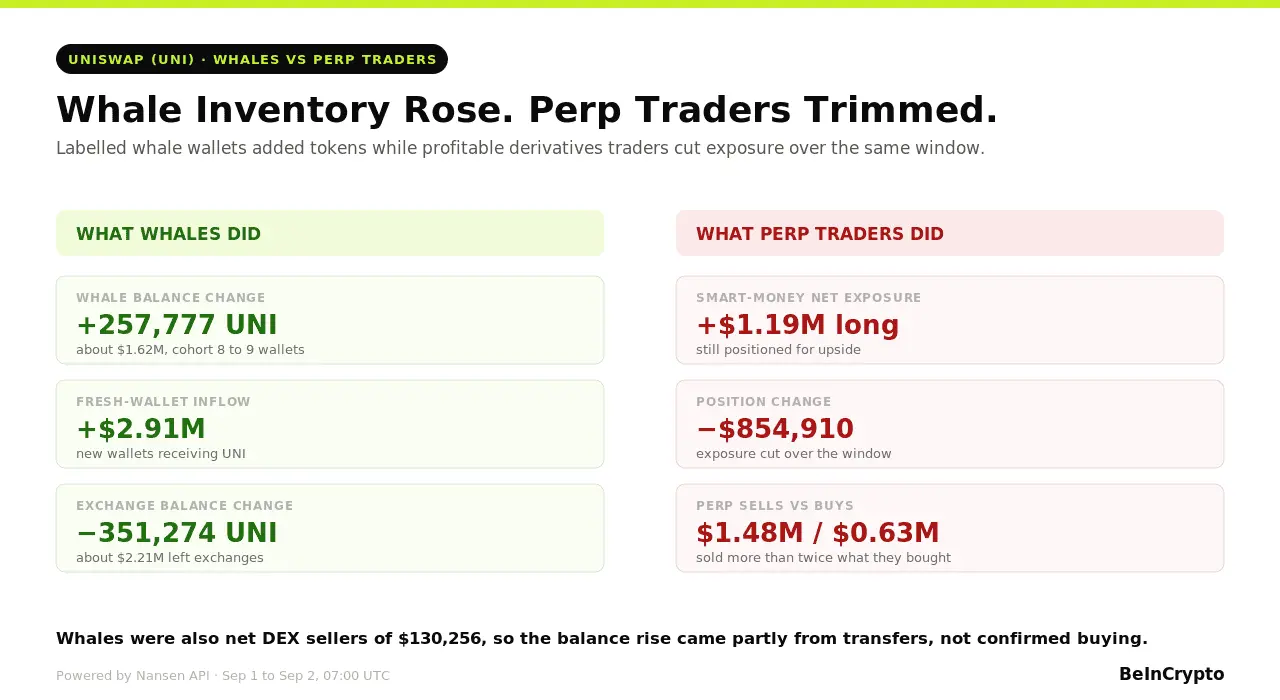Viewport: 1280px width, 700px height.
Task: Click the +$1.19M long value
Action: point(798,325)
